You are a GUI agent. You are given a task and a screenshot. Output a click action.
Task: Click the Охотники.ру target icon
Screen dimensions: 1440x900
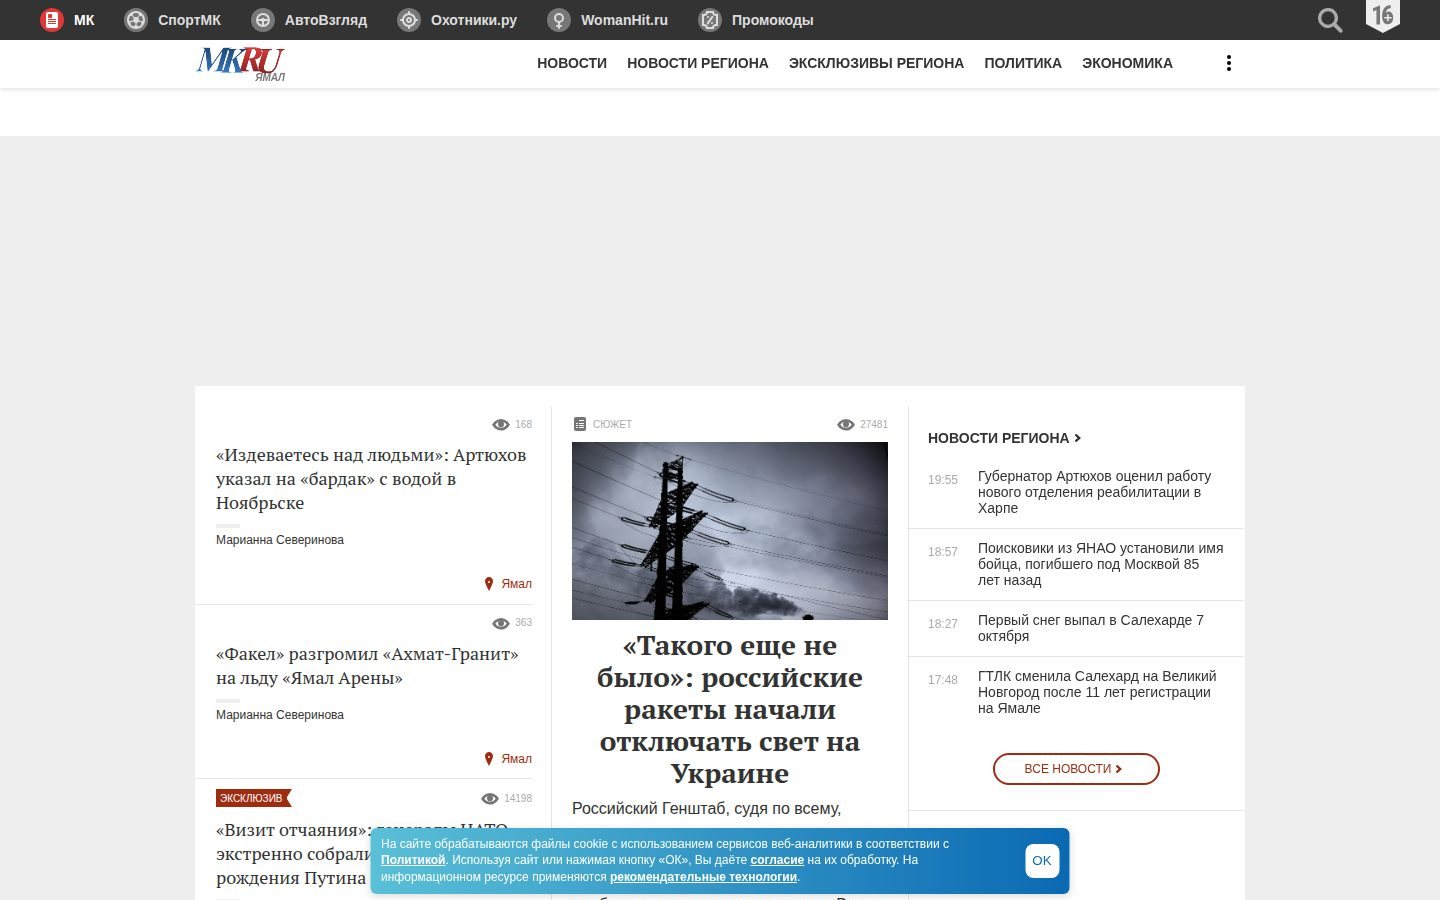pyautogui.click(x=409, y=20)
